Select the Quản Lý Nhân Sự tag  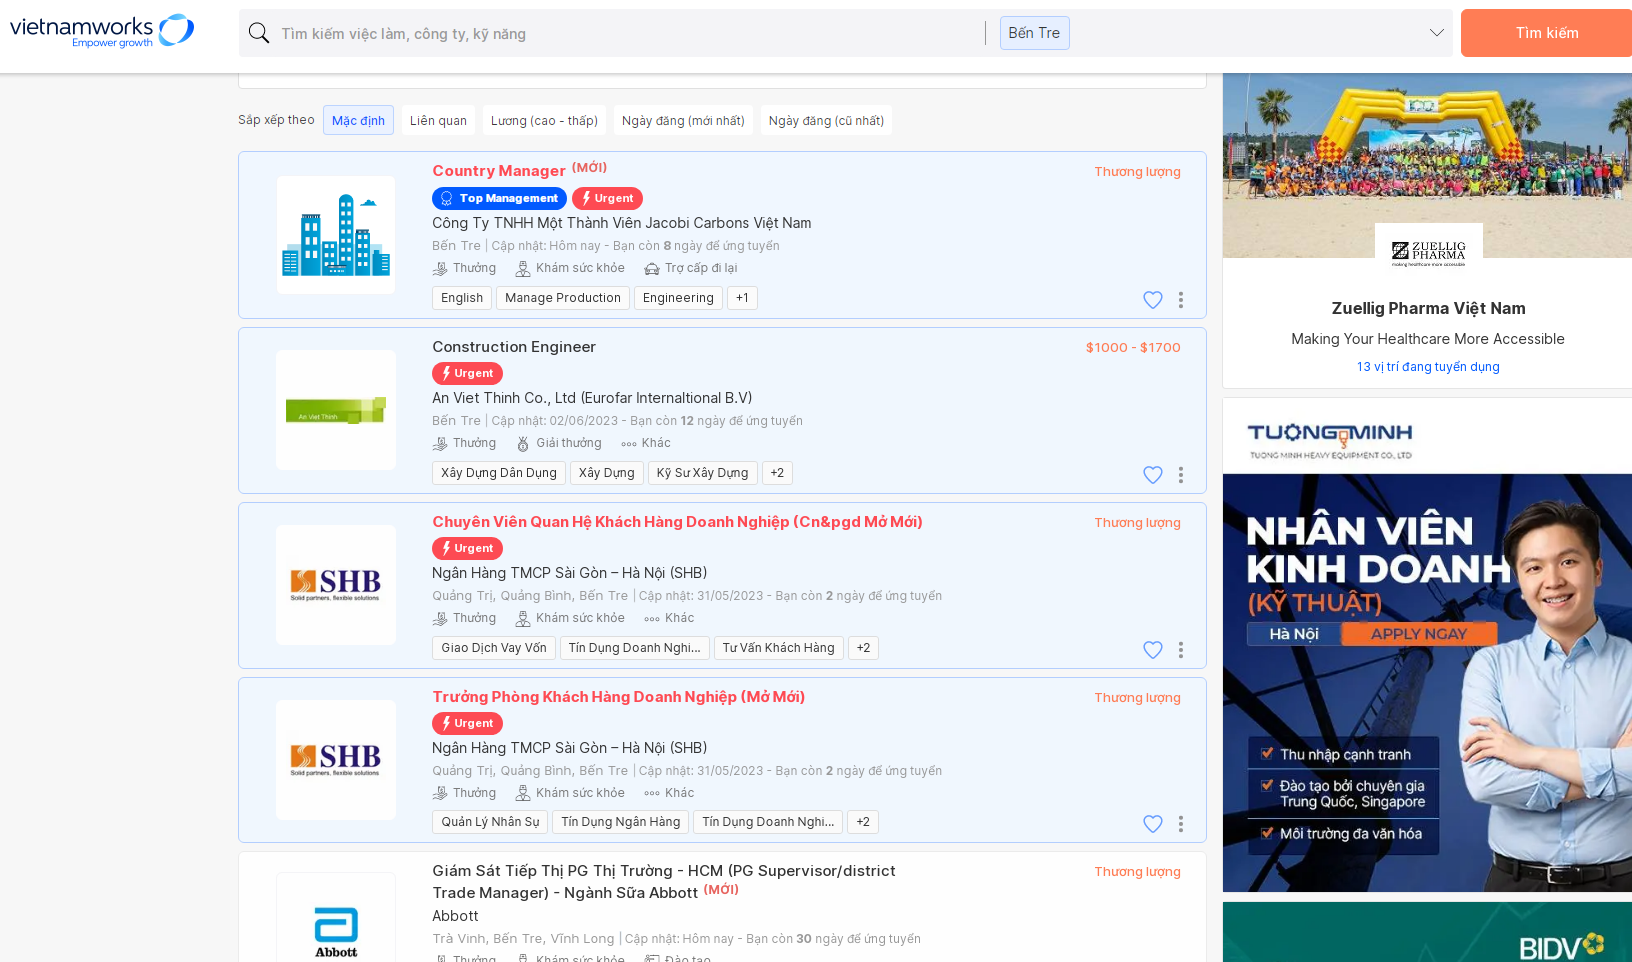pos(490,822)
